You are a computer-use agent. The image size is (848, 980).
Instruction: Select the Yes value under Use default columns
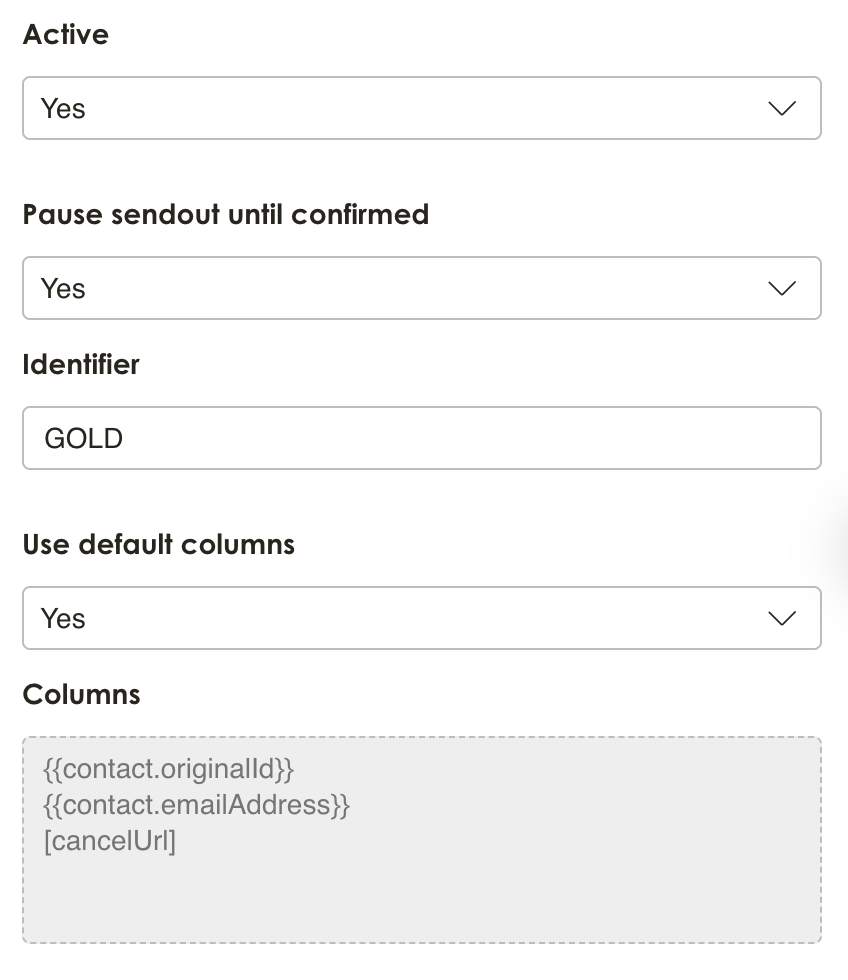coord(63,619)
